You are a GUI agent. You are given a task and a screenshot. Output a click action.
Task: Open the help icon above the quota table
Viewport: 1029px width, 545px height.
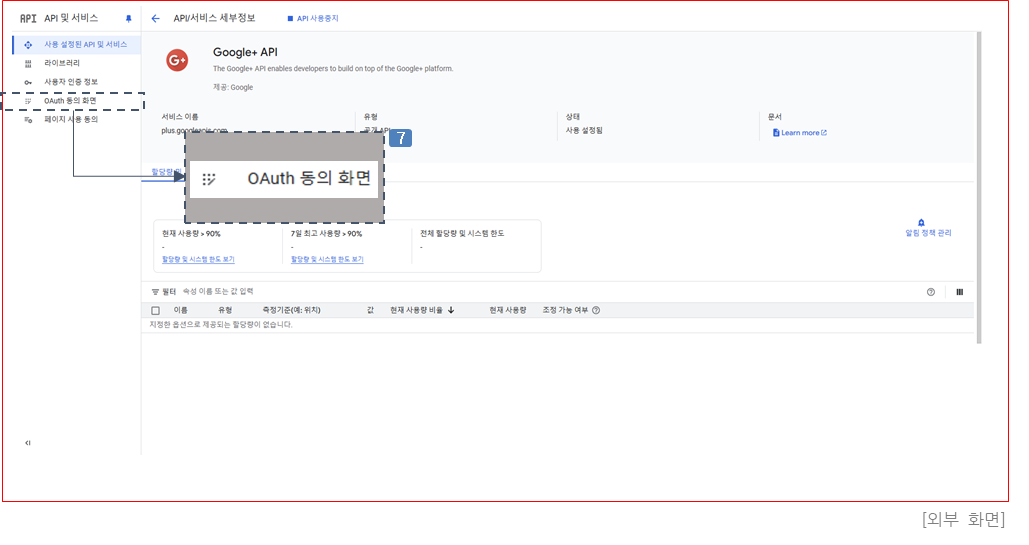pos(931,292)
